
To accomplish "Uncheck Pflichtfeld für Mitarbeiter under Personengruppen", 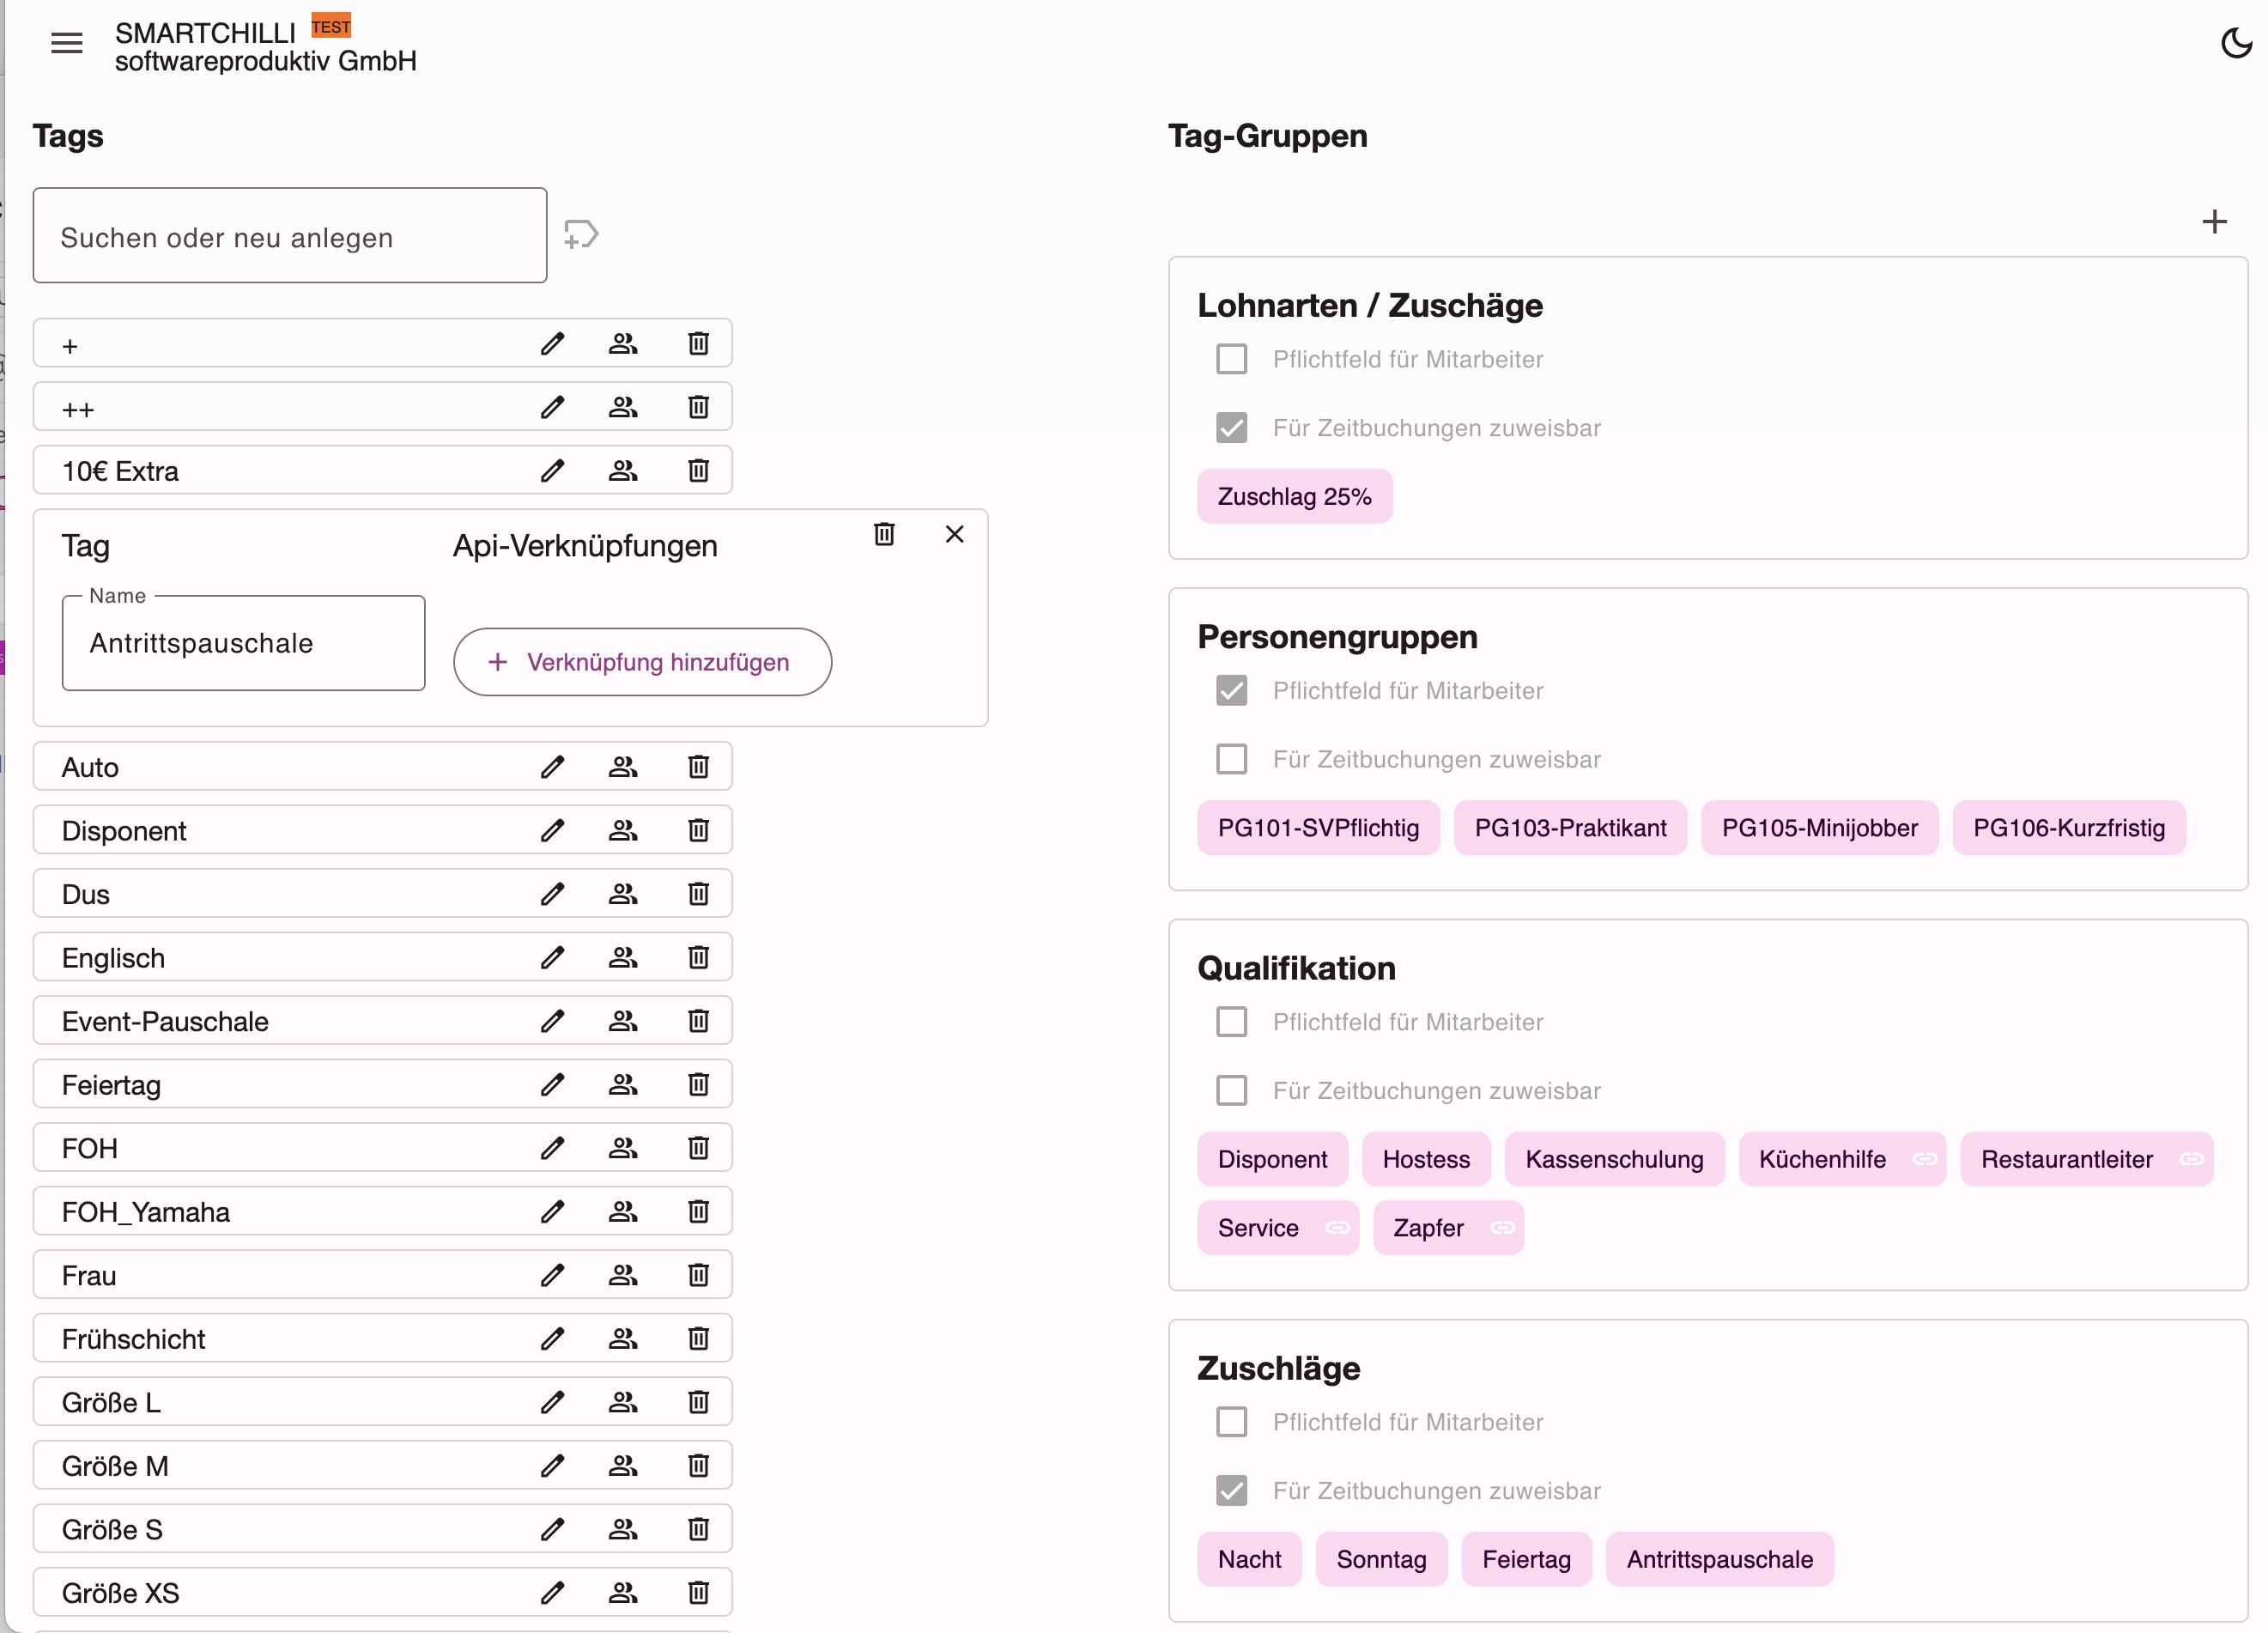I will pyautogui.click(x=1231, y=691).
